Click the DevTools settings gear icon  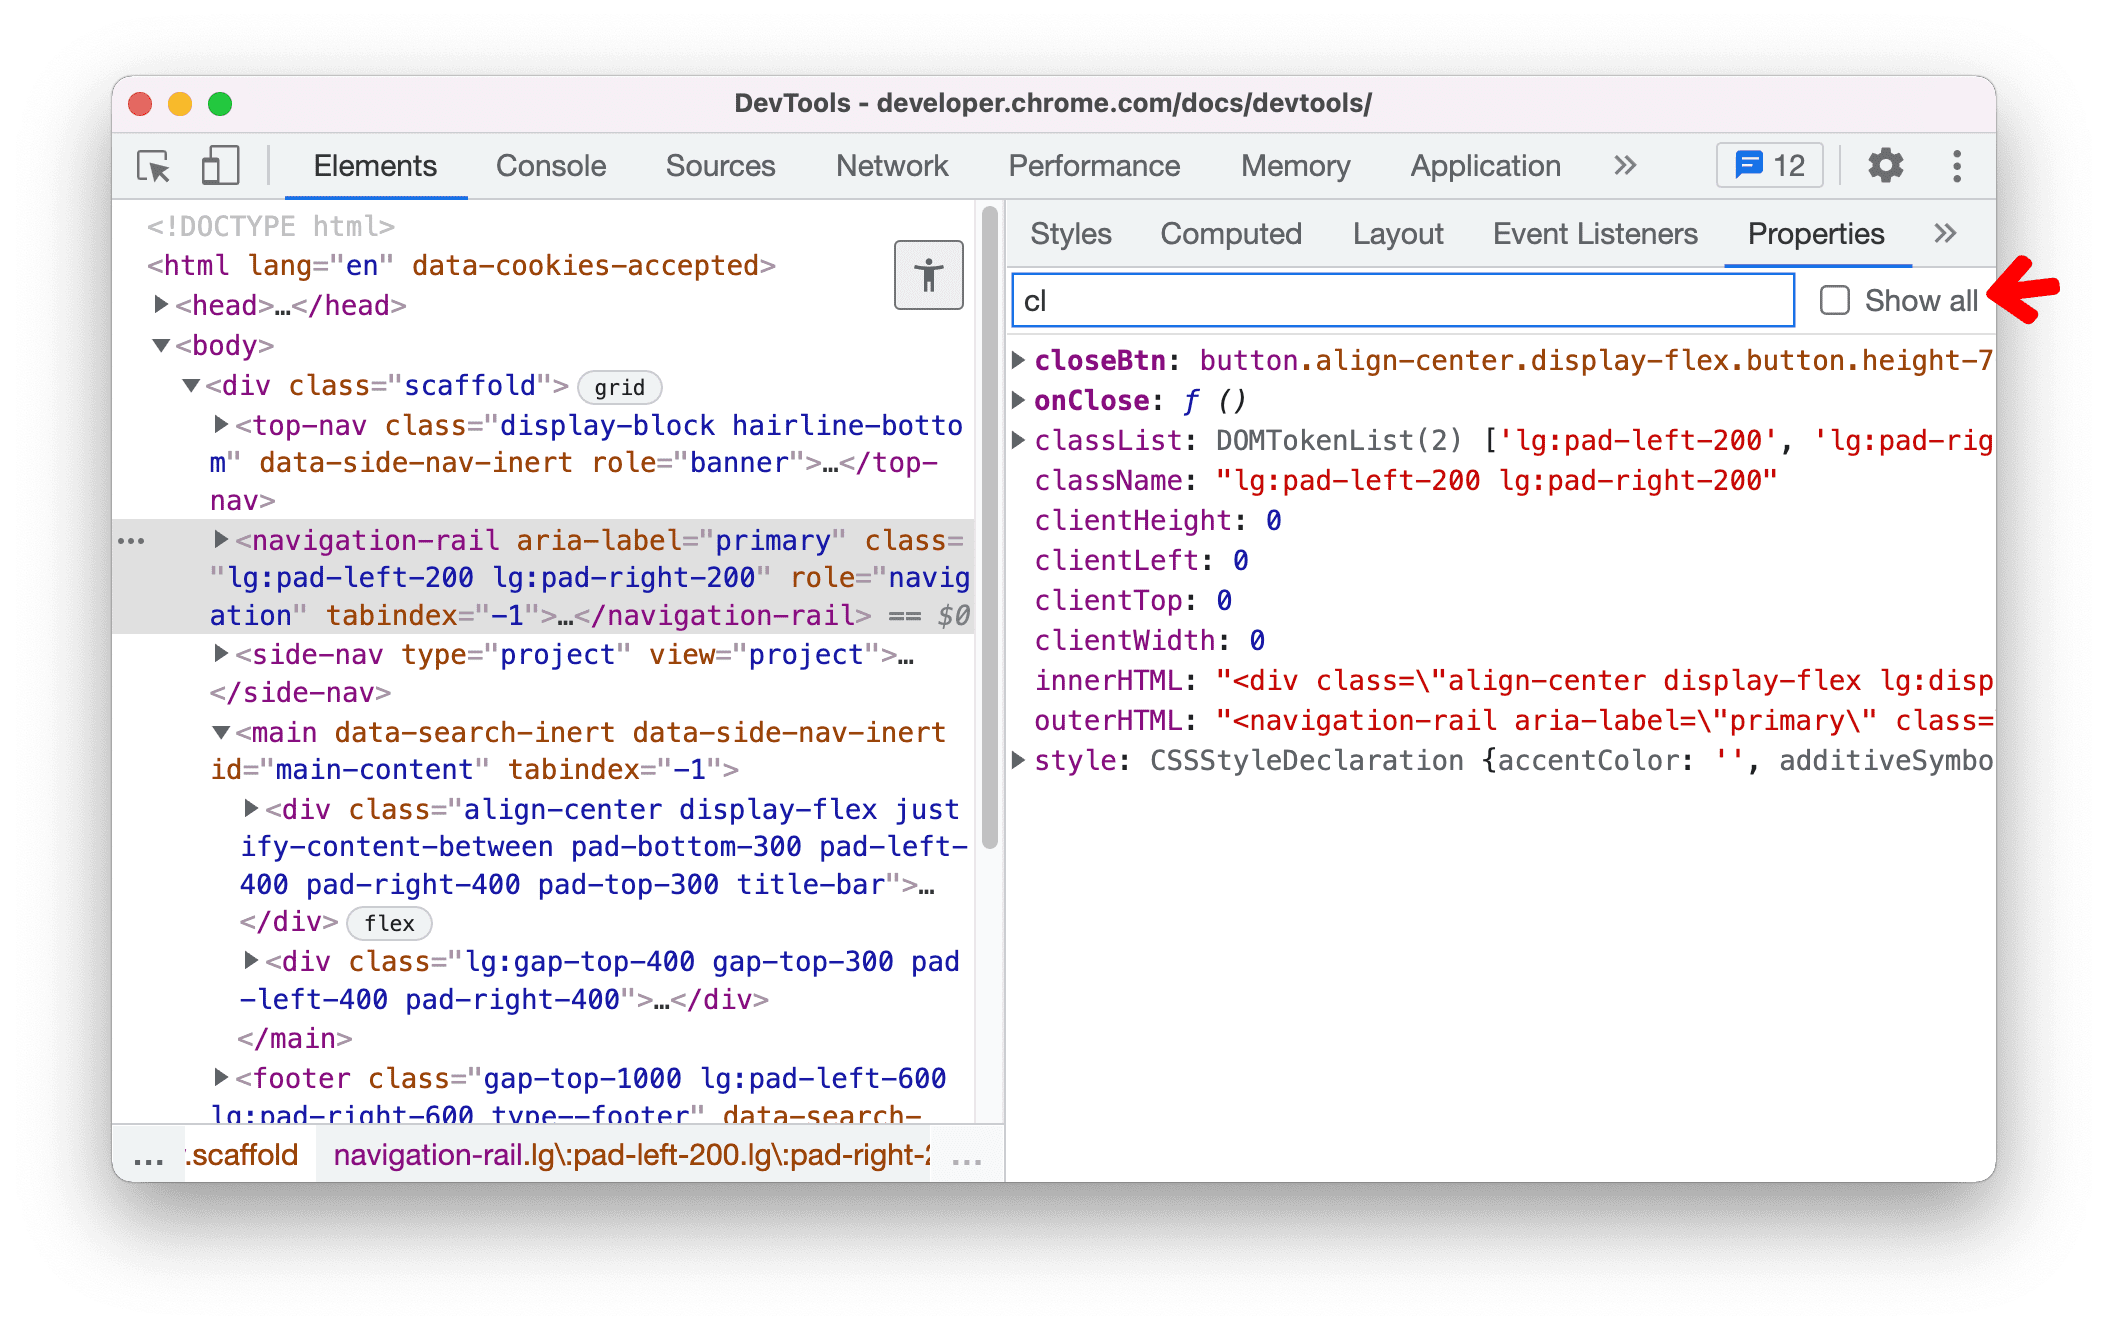tap(1884, 165)
